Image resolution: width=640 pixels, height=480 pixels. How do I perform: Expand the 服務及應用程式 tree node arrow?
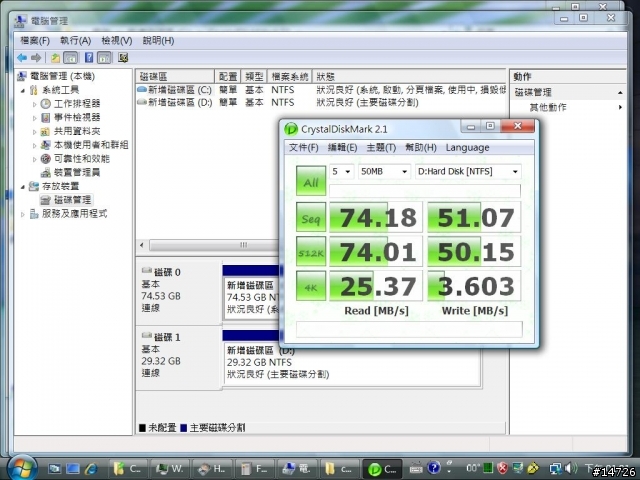click(x=23, y=214)
